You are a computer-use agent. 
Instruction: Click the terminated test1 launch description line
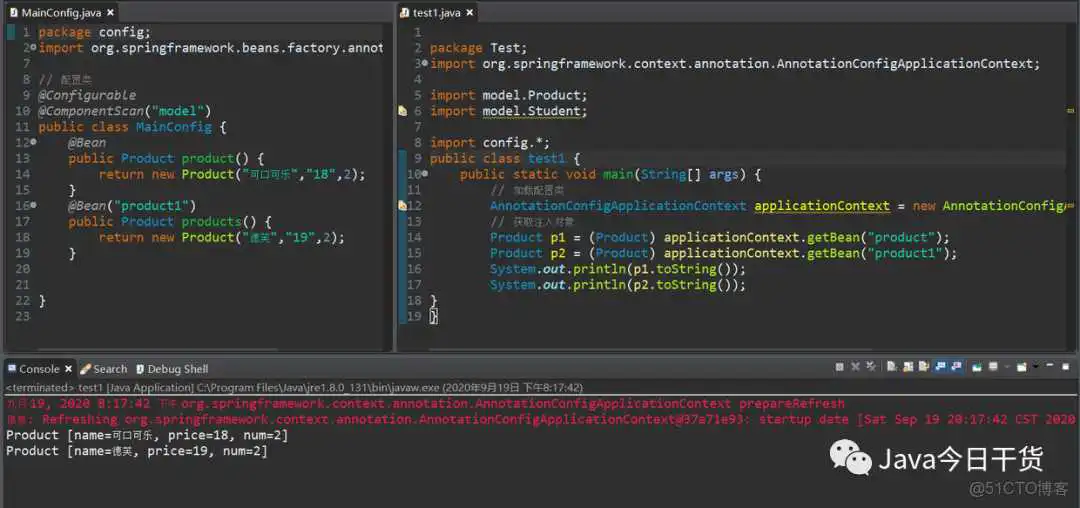pos(294,388)
